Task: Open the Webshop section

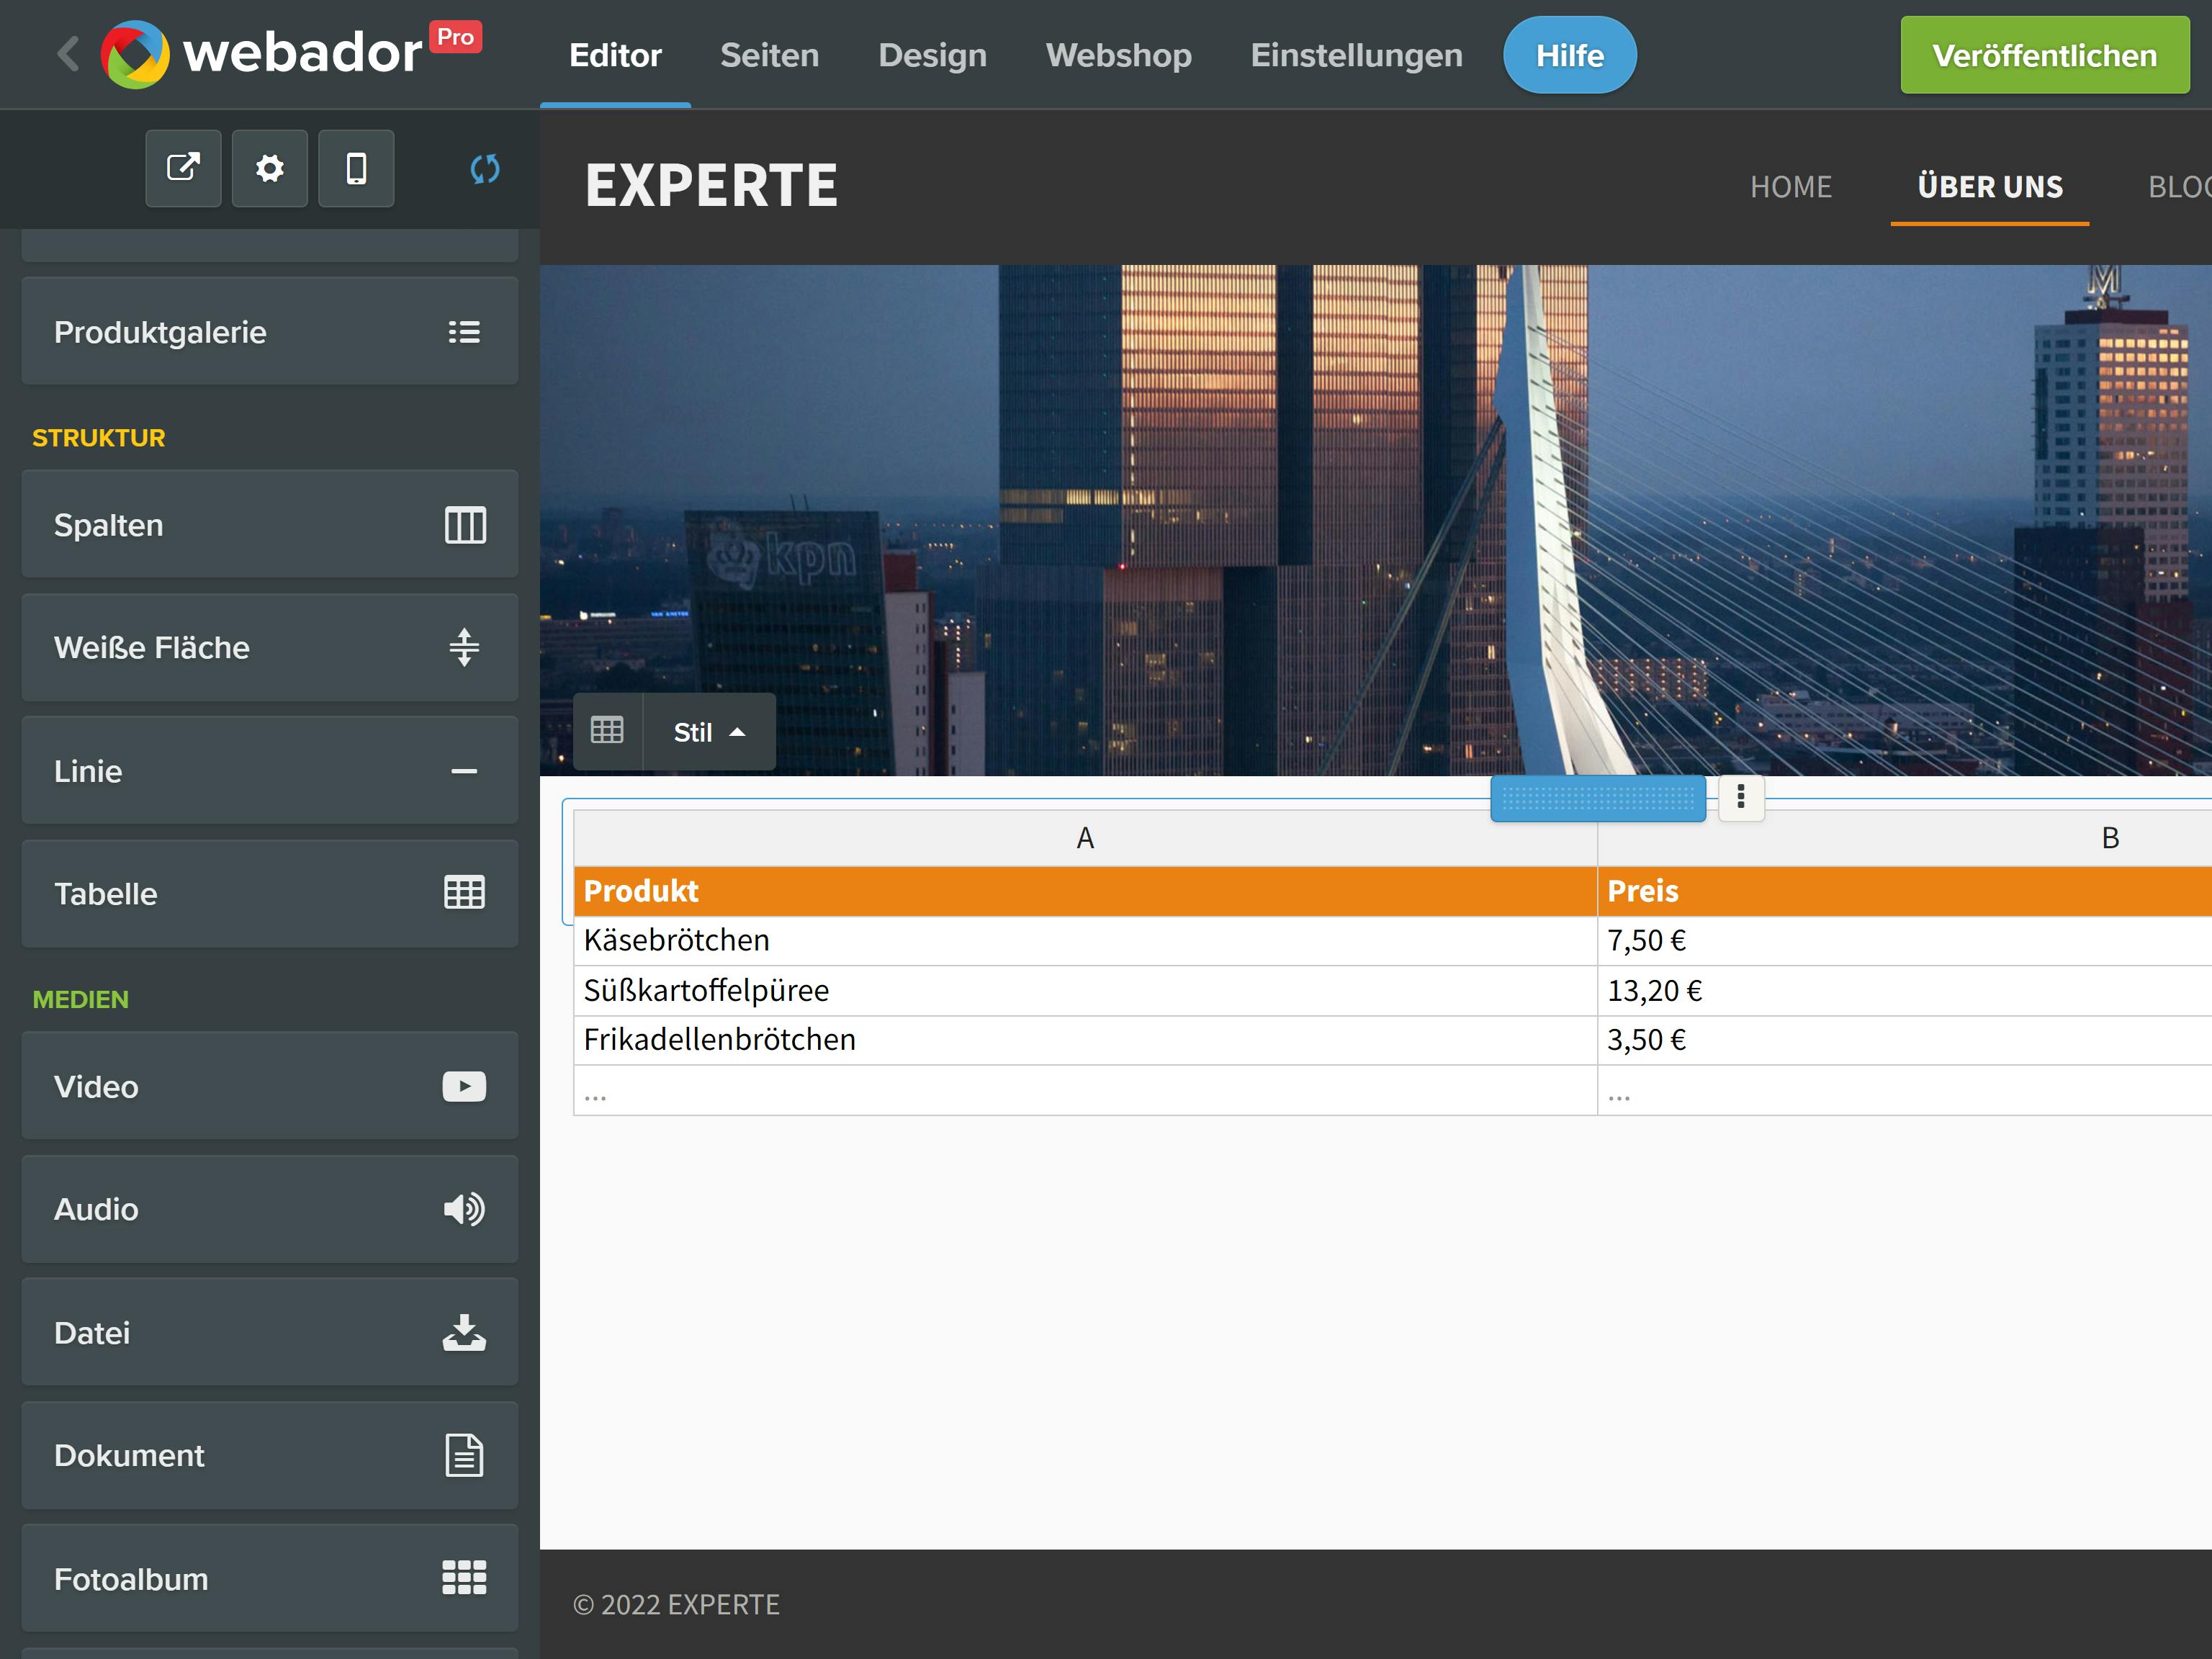Action: point(1119,55)
